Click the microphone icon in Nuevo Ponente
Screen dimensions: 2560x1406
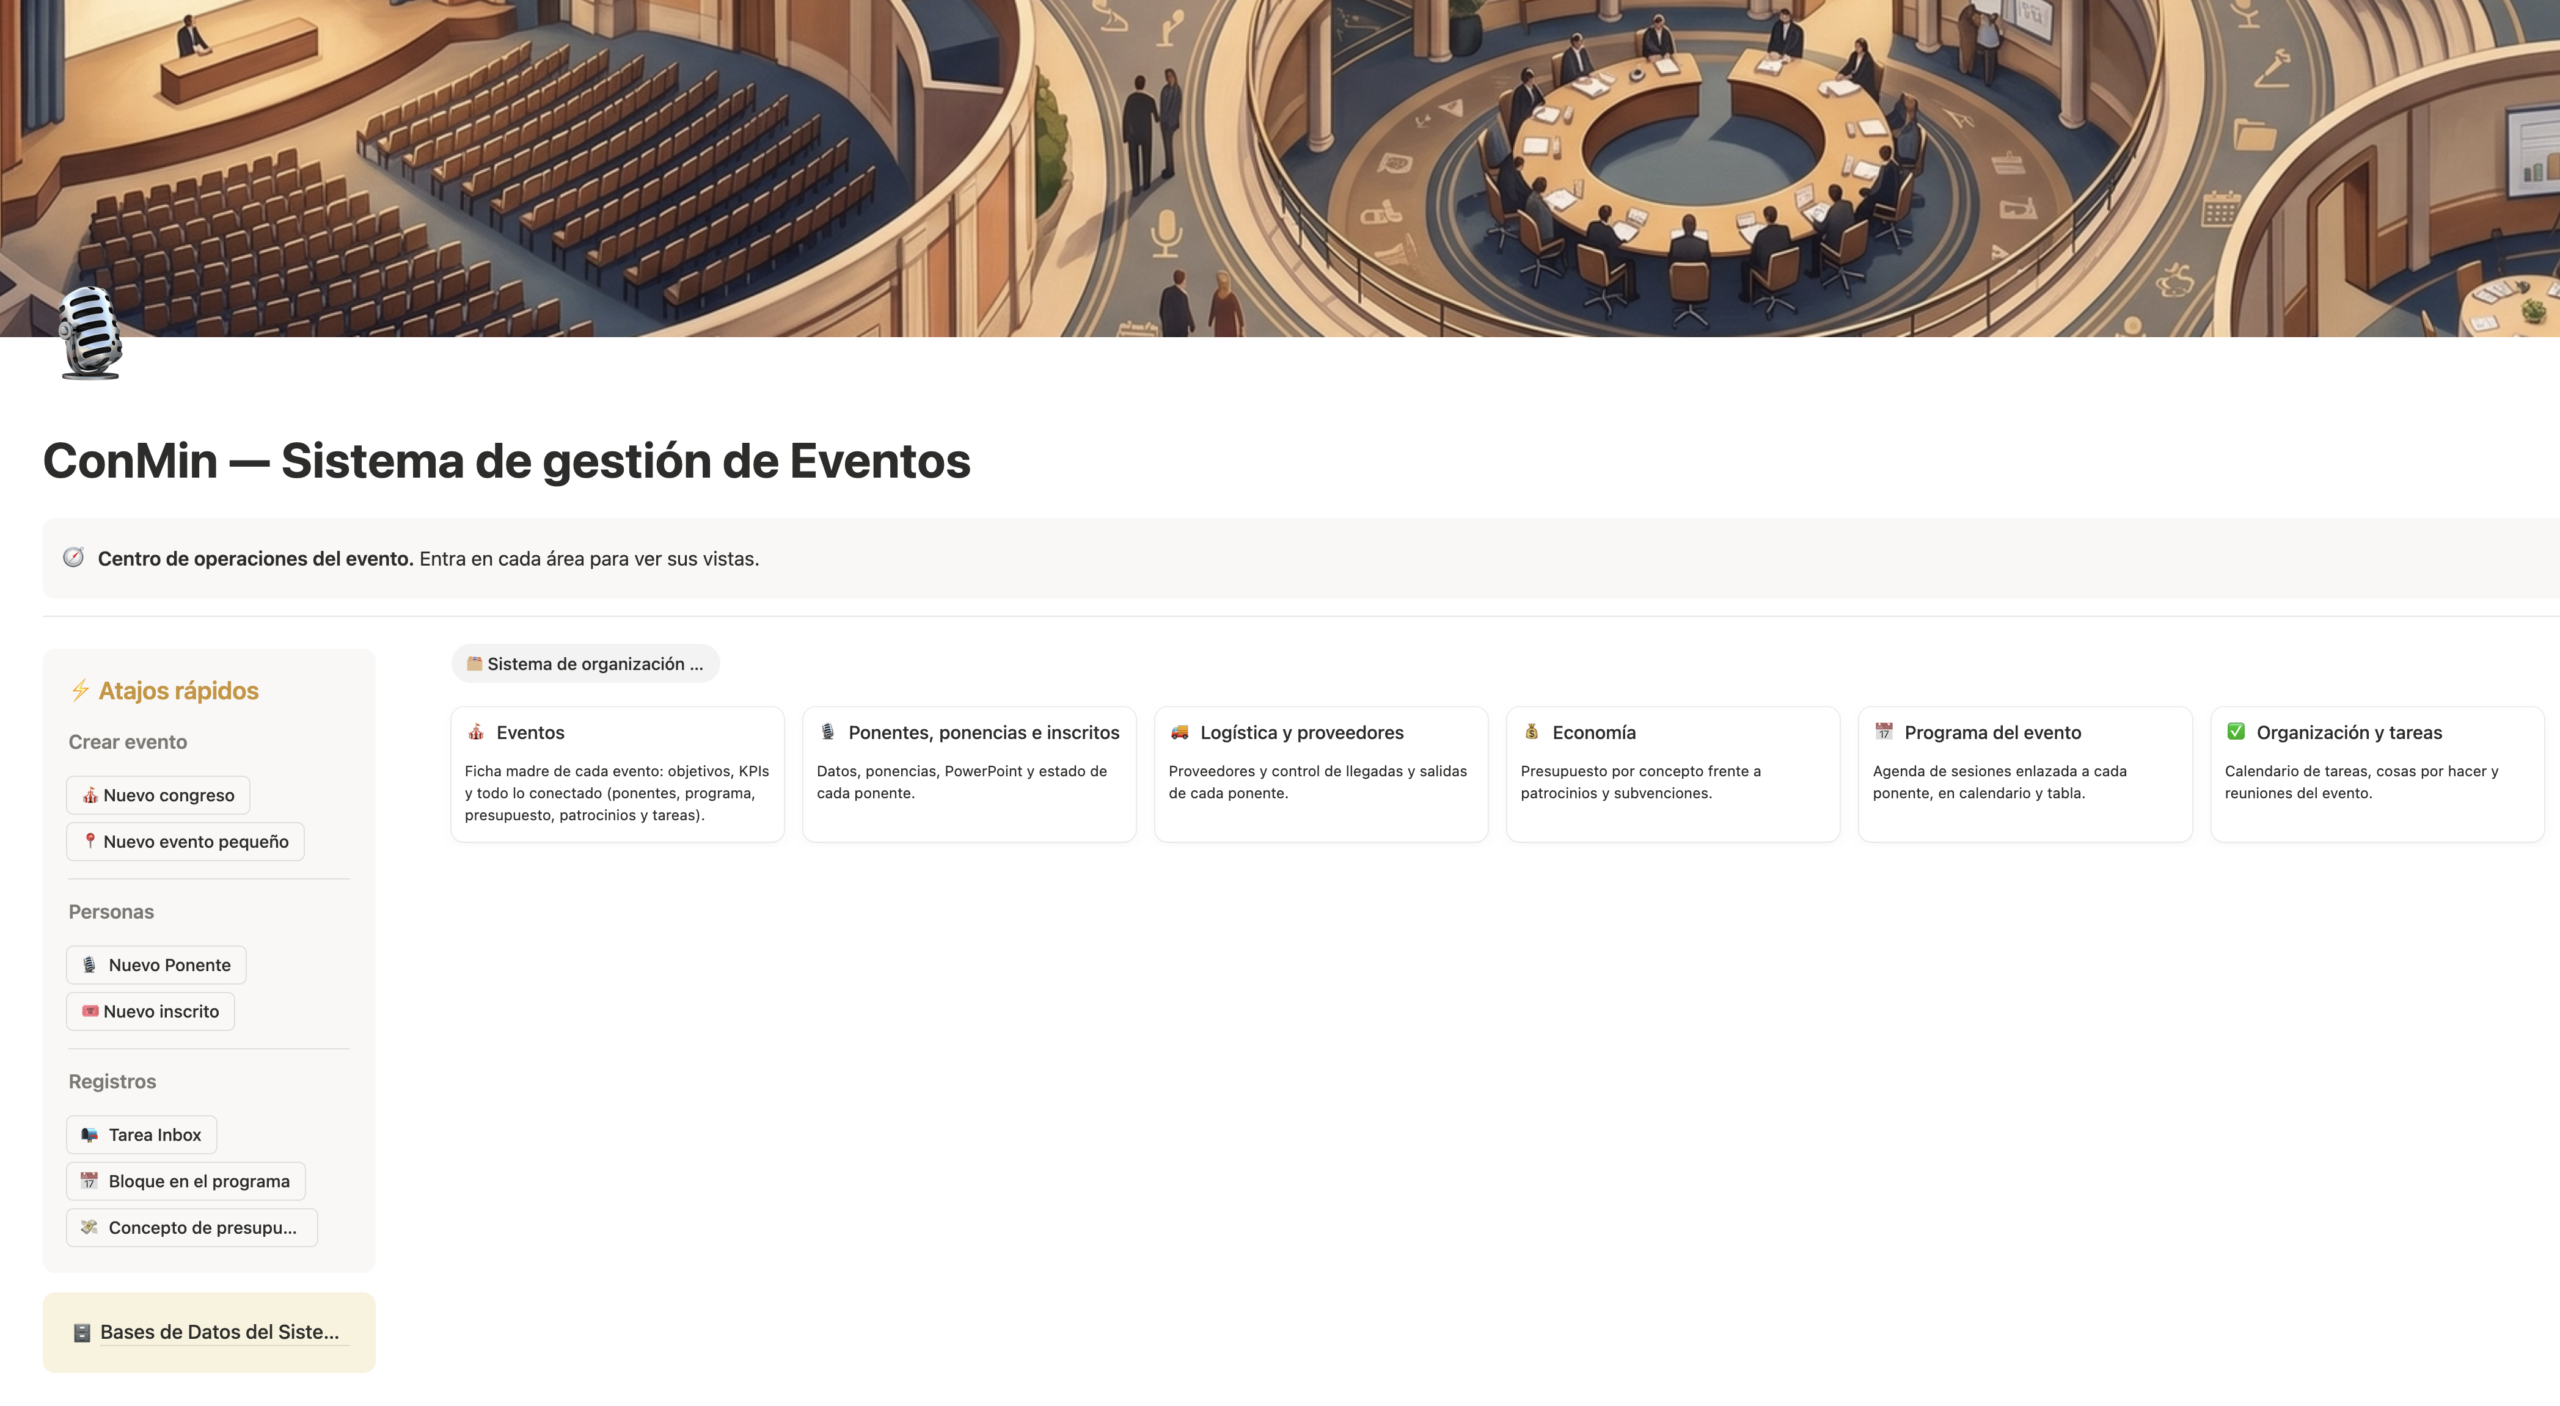tap(90, 965)
